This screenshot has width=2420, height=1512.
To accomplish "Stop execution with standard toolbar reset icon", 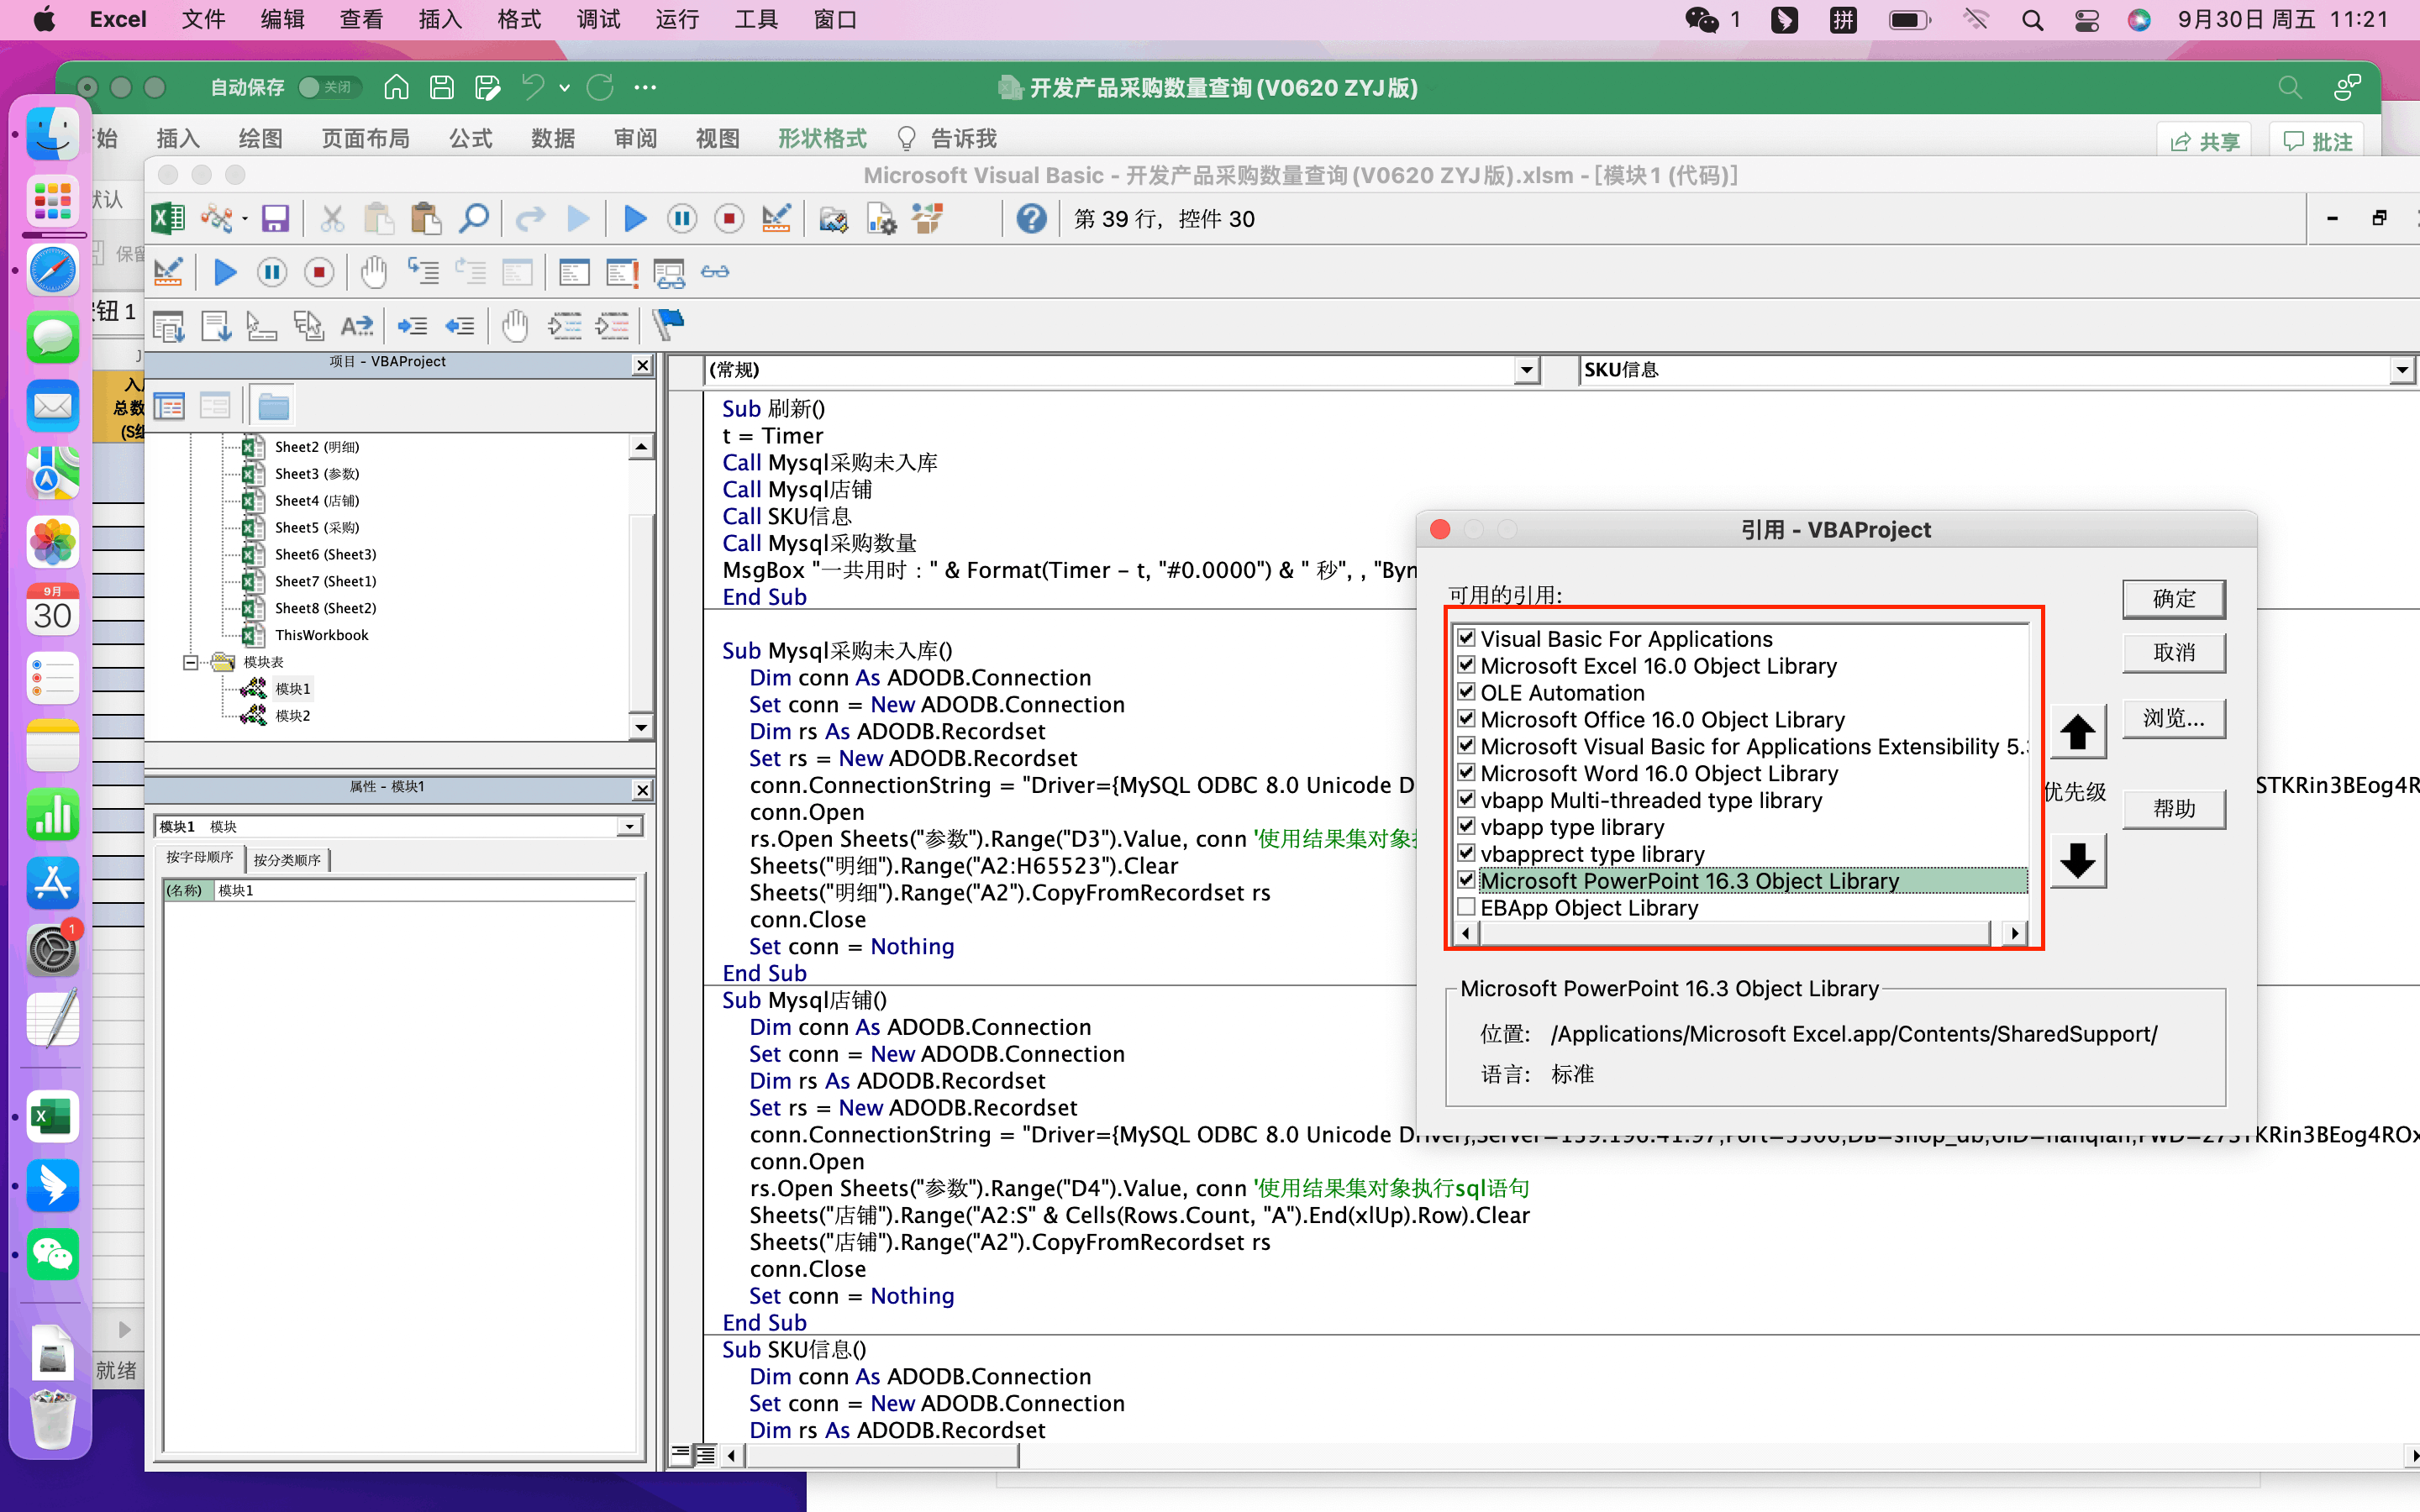I will click(729, 219).
